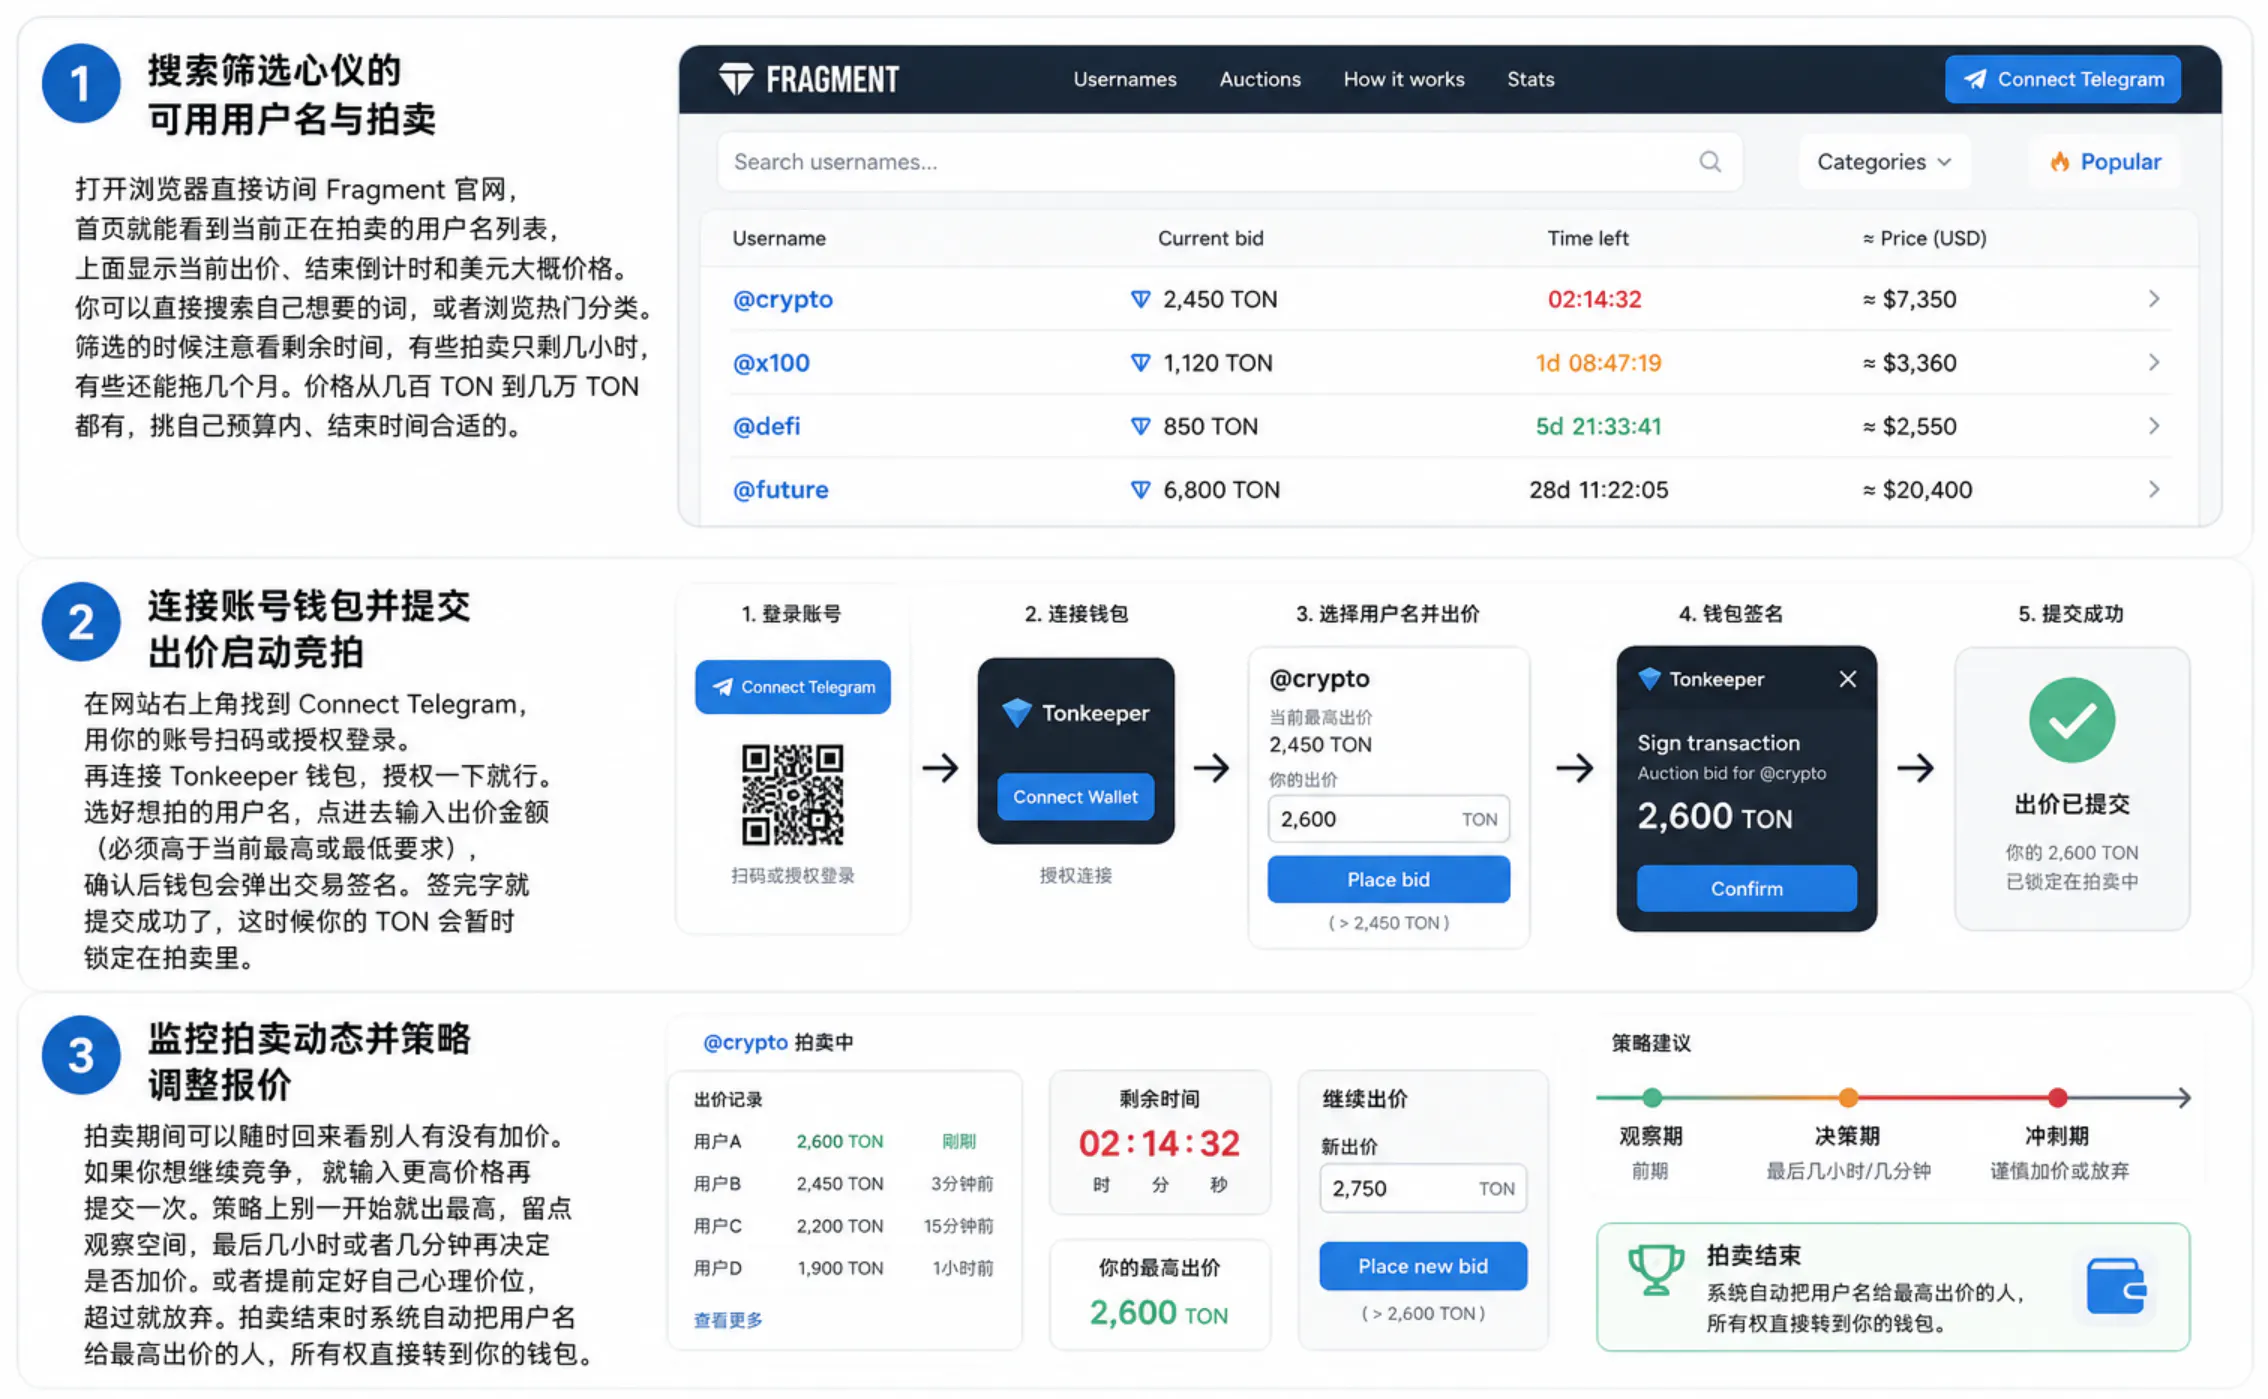
Task: Focus the Search usernames field
Action: pyautogui.click(x=1229, y=162)
